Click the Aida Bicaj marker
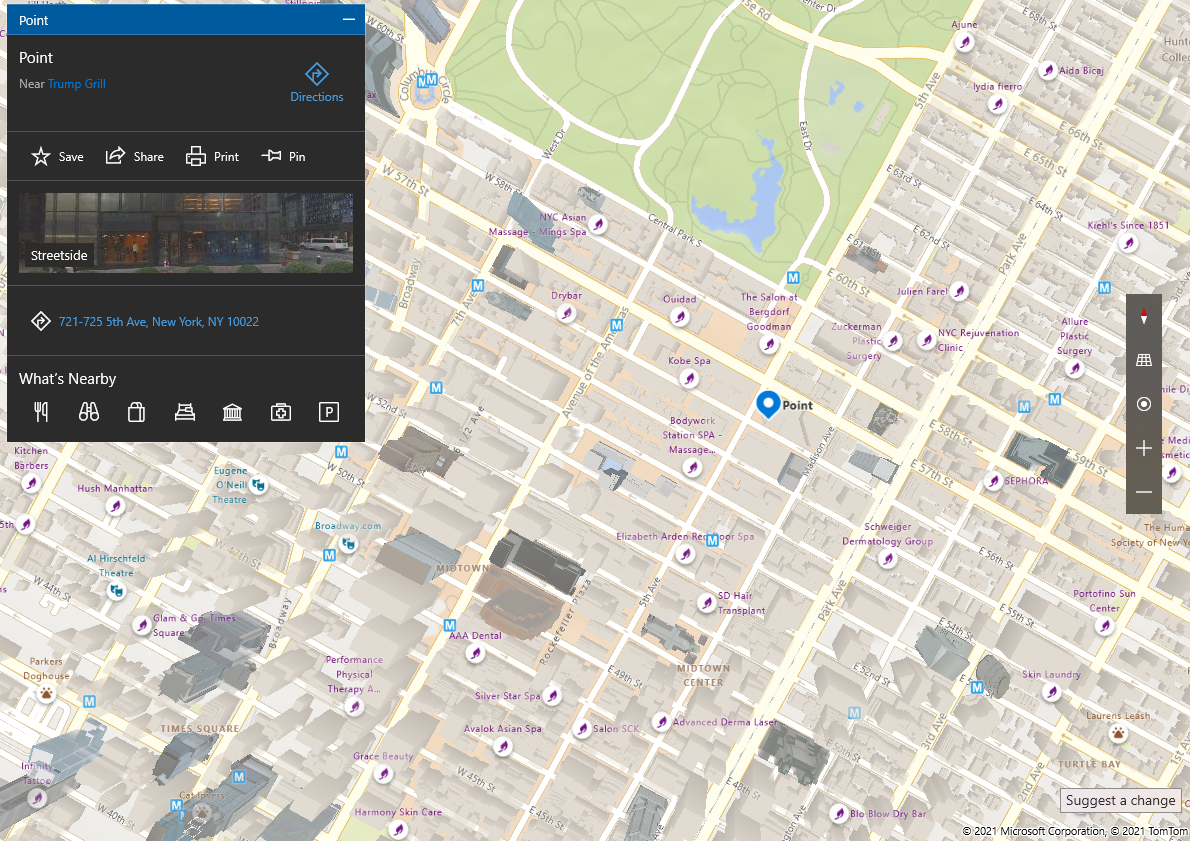This screenshot has height=841, width=1190. 1048,71
